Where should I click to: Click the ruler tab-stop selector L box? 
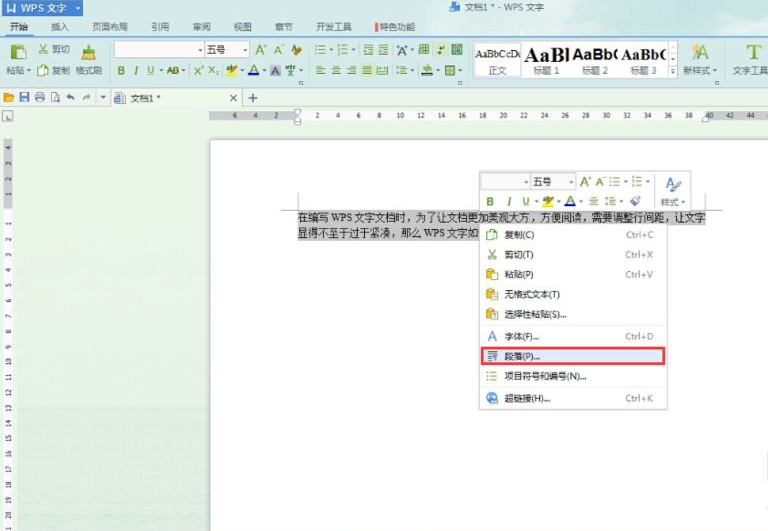coord(7,116)
